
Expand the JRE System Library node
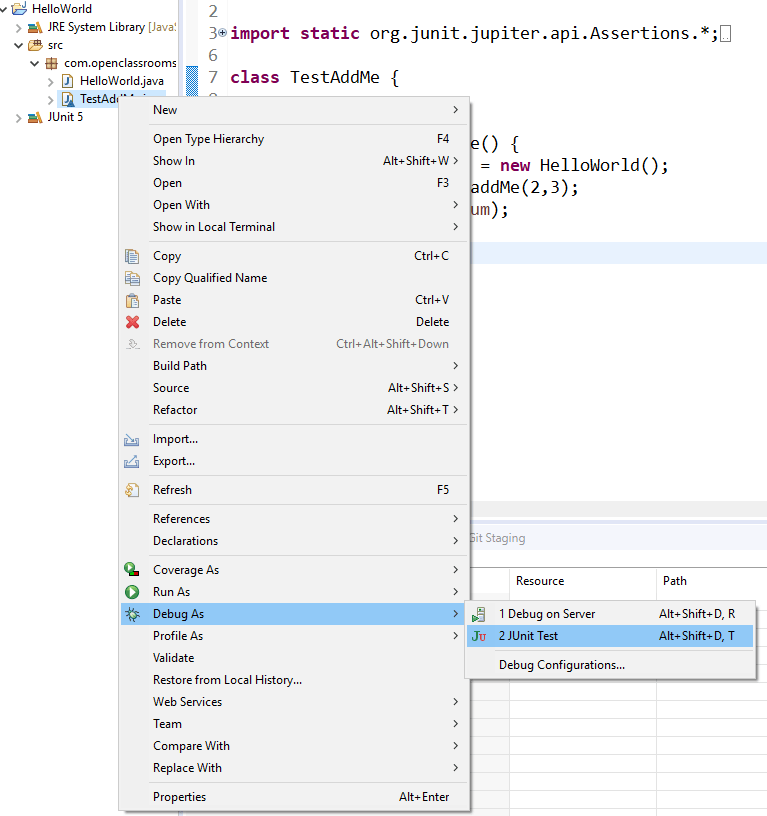(19, 28)
